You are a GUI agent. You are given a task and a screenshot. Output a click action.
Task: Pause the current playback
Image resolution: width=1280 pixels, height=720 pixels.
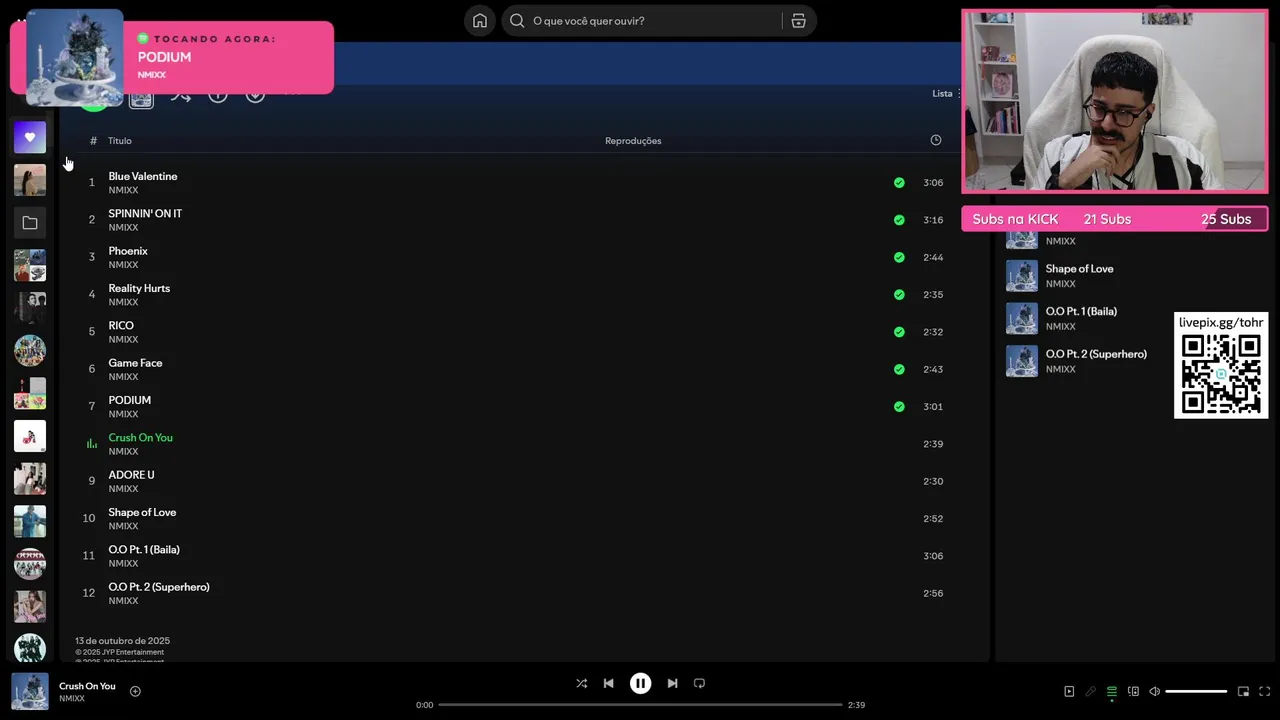tap(640, 683)
